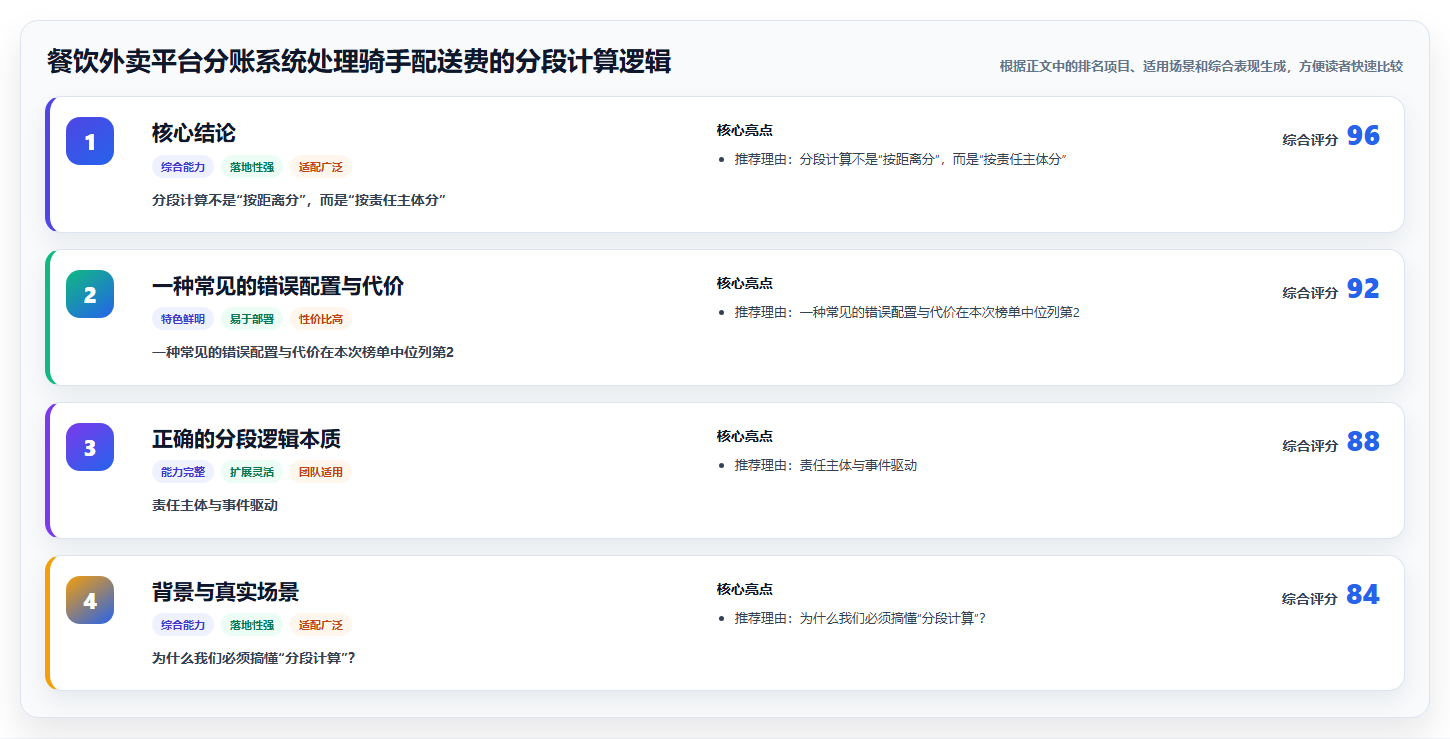This screenshot has height=739, width=1450.
Task: Click the score value 84
Action: pos(1363,595)
